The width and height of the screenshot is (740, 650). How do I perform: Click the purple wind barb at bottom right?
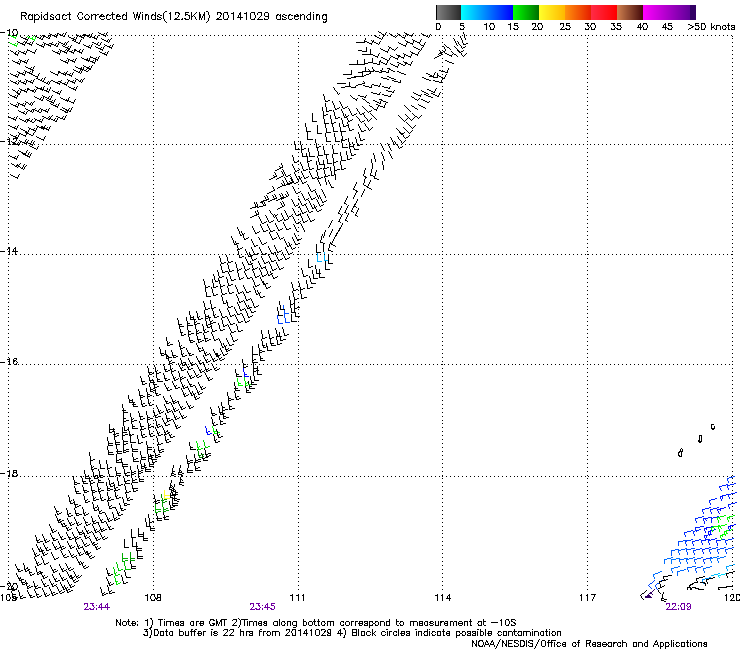coord(649,595)
